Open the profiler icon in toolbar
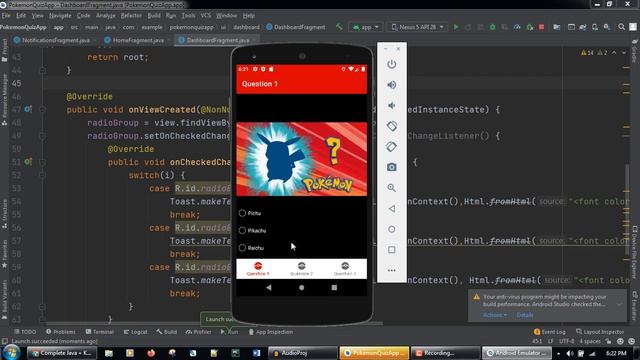 [517, 27]
